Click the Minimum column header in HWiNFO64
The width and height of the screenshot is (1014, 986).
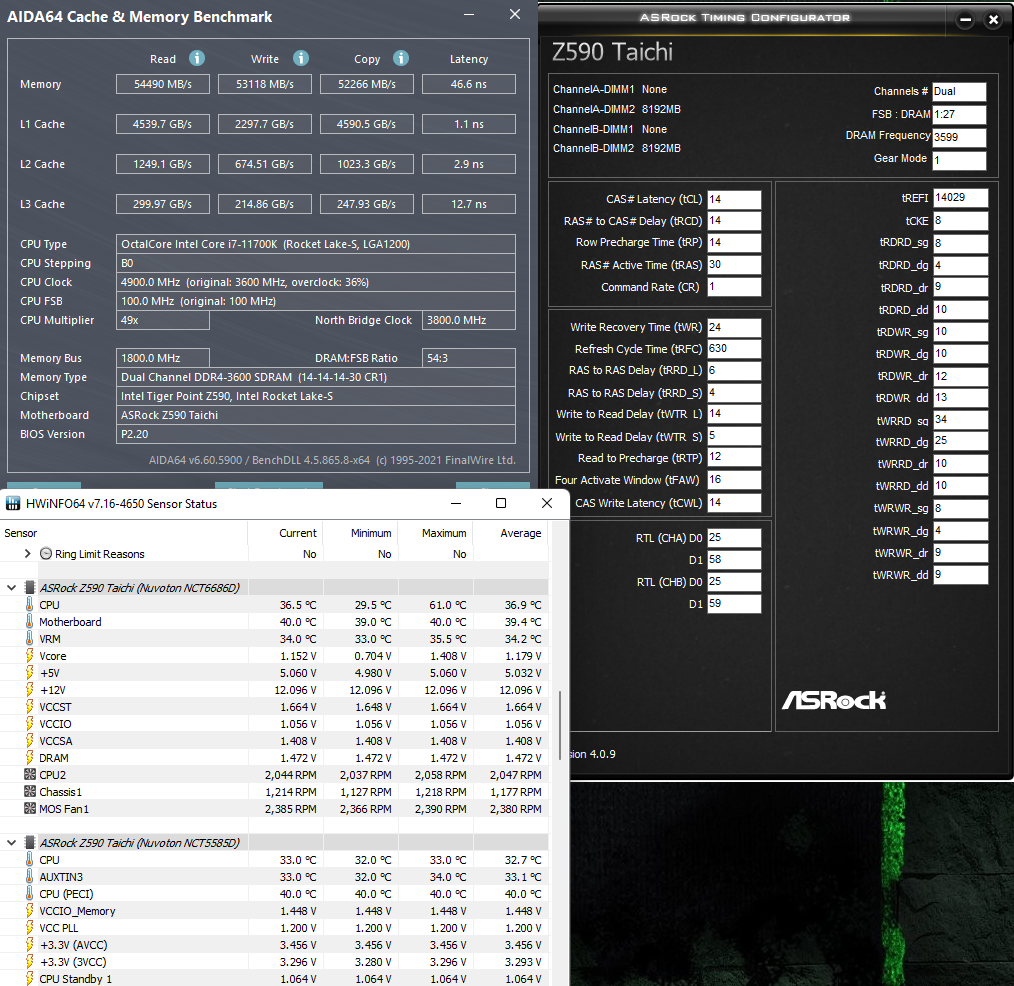tap(360, 533)
